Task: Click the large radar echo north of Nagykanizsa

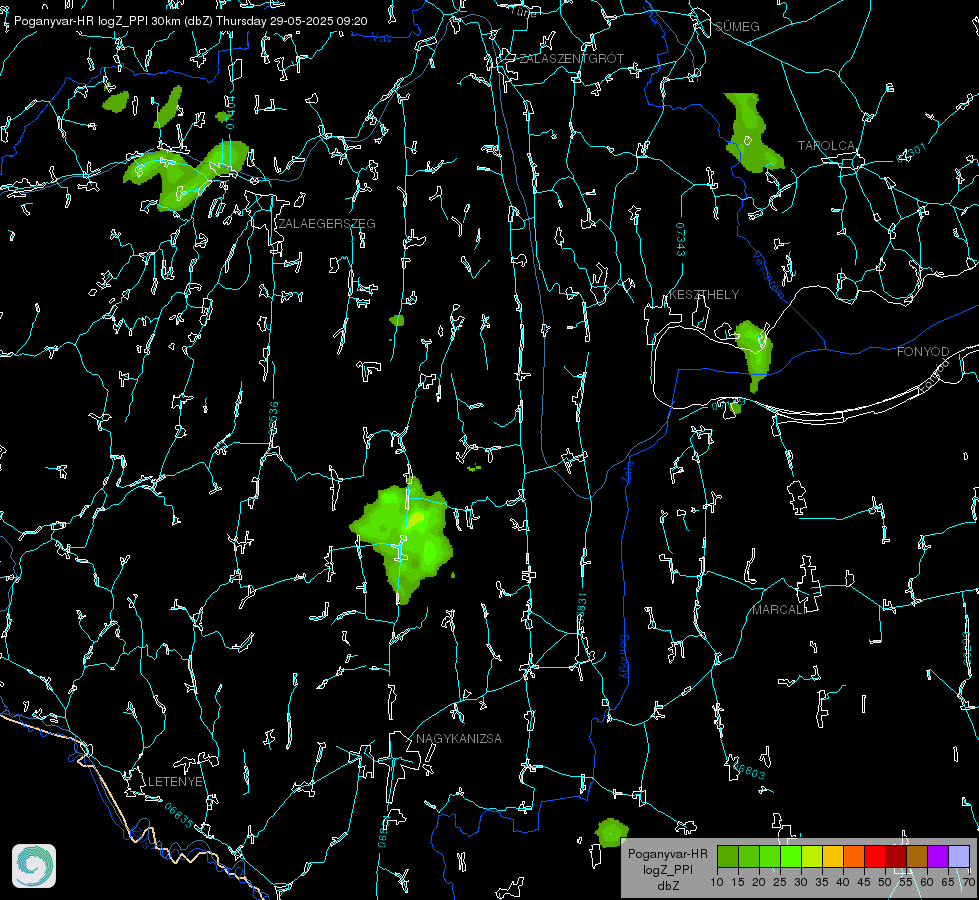Action: (403, 539)
